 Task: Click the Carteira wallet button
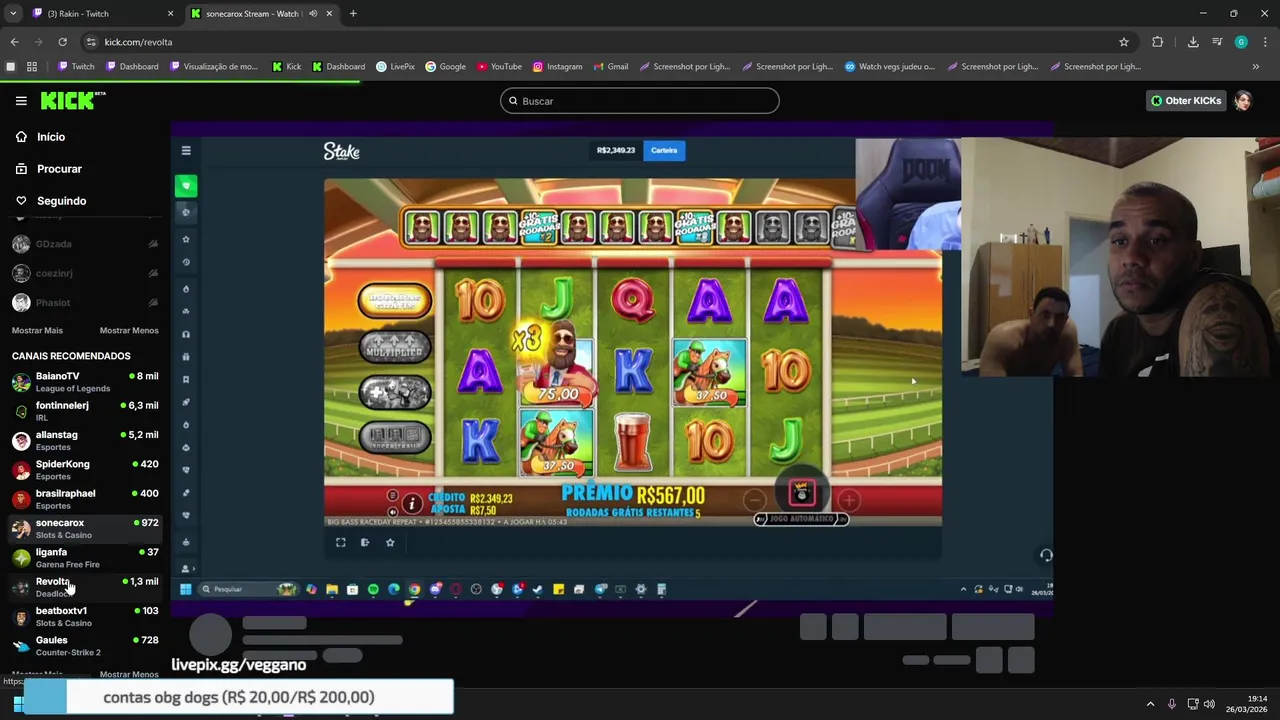[x=664, y=150]
